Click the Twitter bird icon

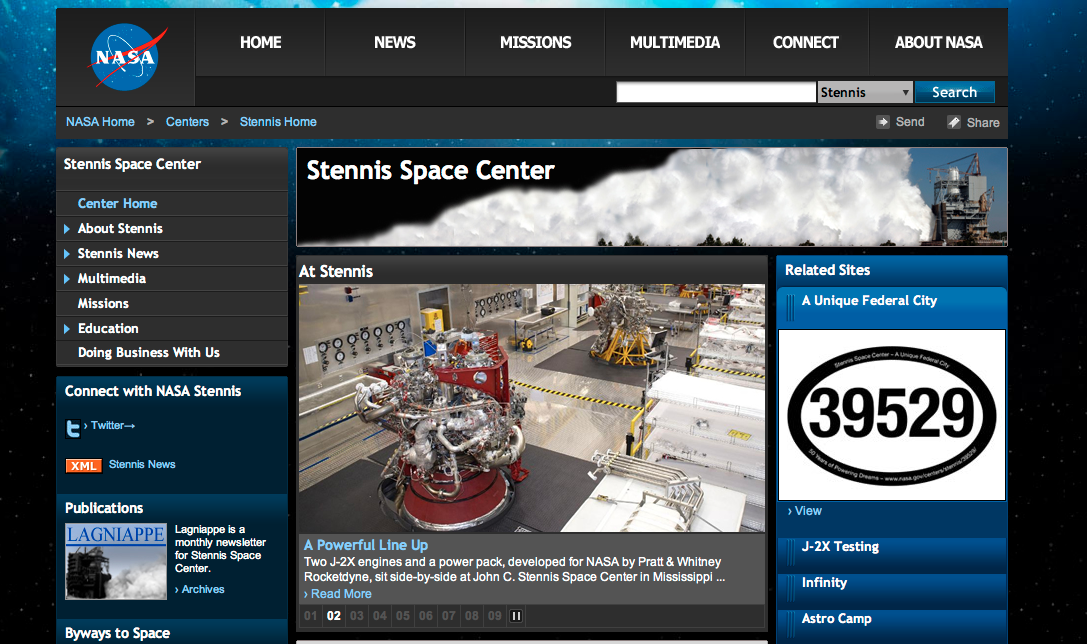click(x=73, y=428)
